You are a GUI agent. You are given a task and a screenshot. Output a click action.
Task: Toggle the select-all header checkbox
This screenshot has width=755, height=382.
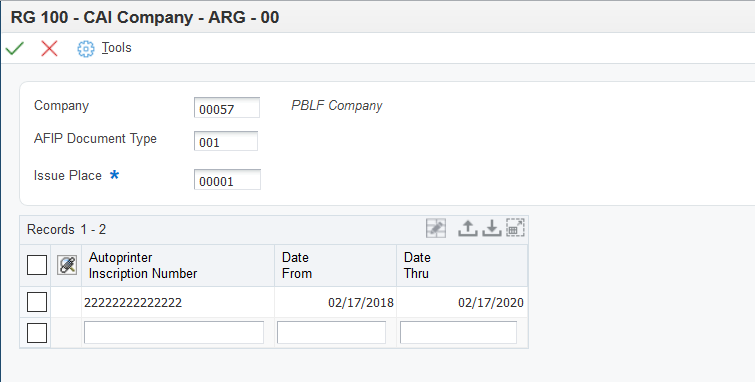tap(37, 265)
